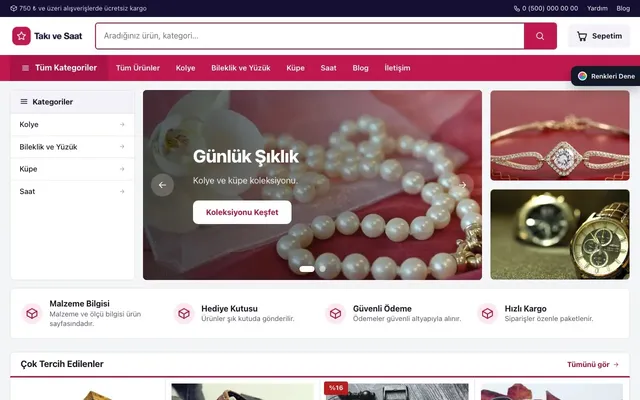
Task: Focus the product search input field
Action: (310, 36)
